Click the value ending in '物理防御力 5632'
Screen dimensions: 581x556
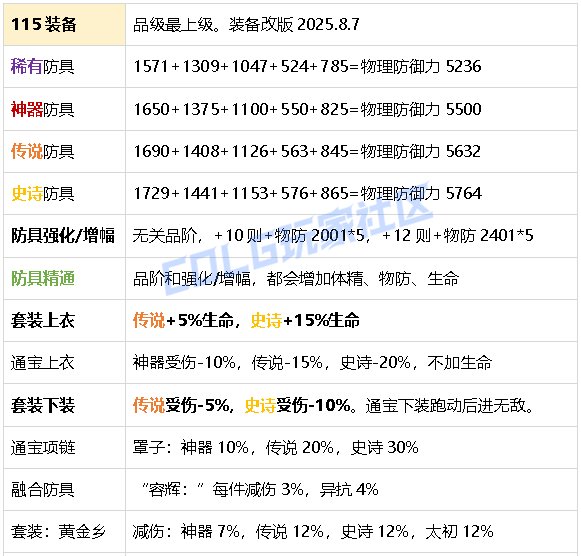(307, 152)
